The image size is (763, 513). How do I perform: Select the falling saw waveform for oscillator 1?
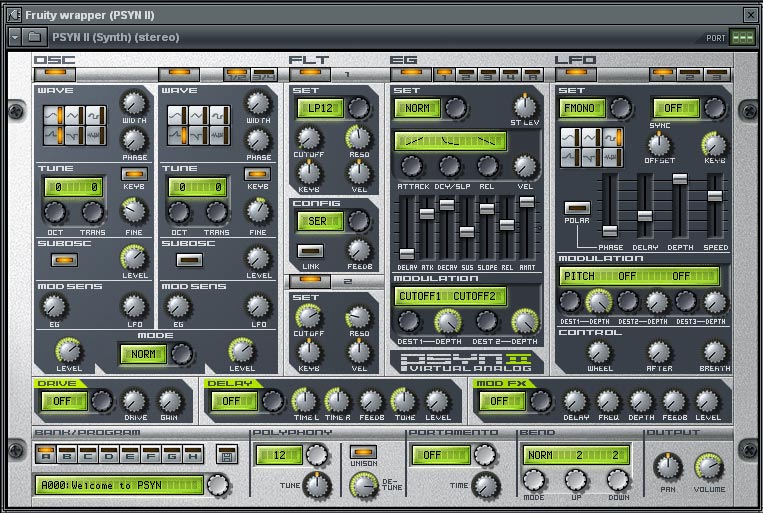point(75,136)
